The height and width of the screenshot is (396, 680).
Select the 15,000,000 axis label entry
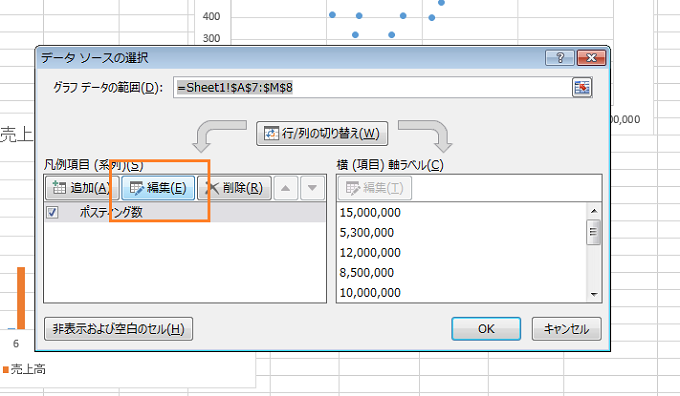coord(370,213)
